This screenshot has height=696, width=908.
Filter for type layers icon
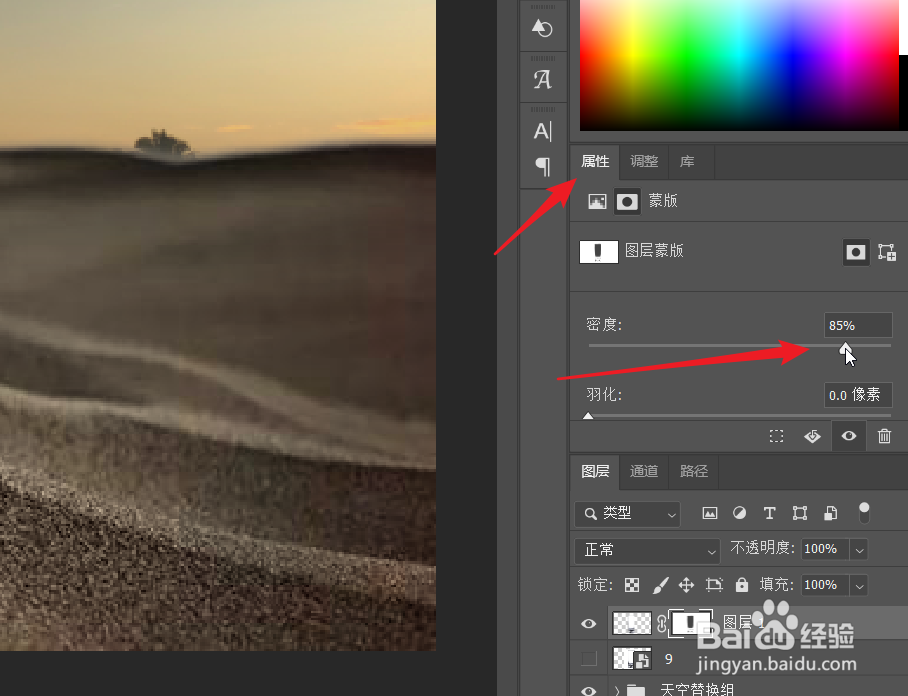coord(770,513)
